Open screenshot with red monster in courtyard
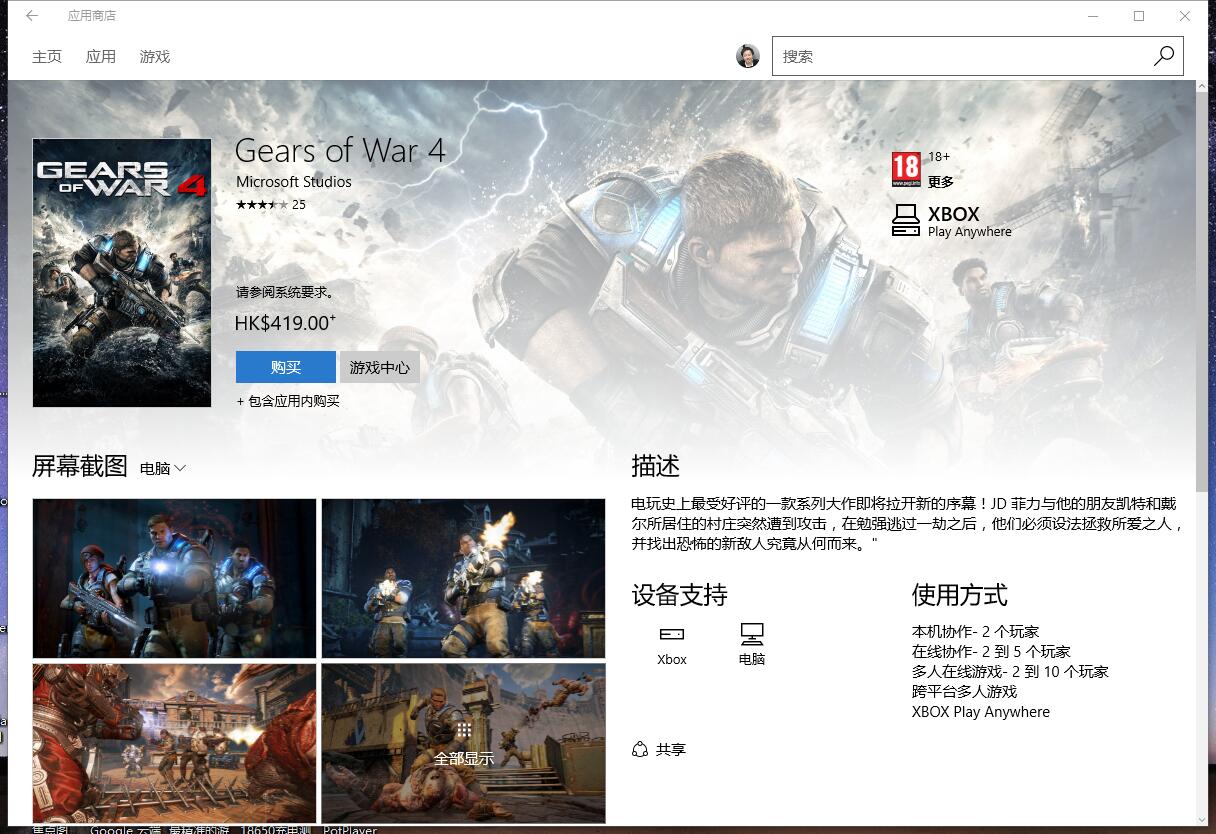Viewport: 1216px width, 834px height. [x=174, y=743]
